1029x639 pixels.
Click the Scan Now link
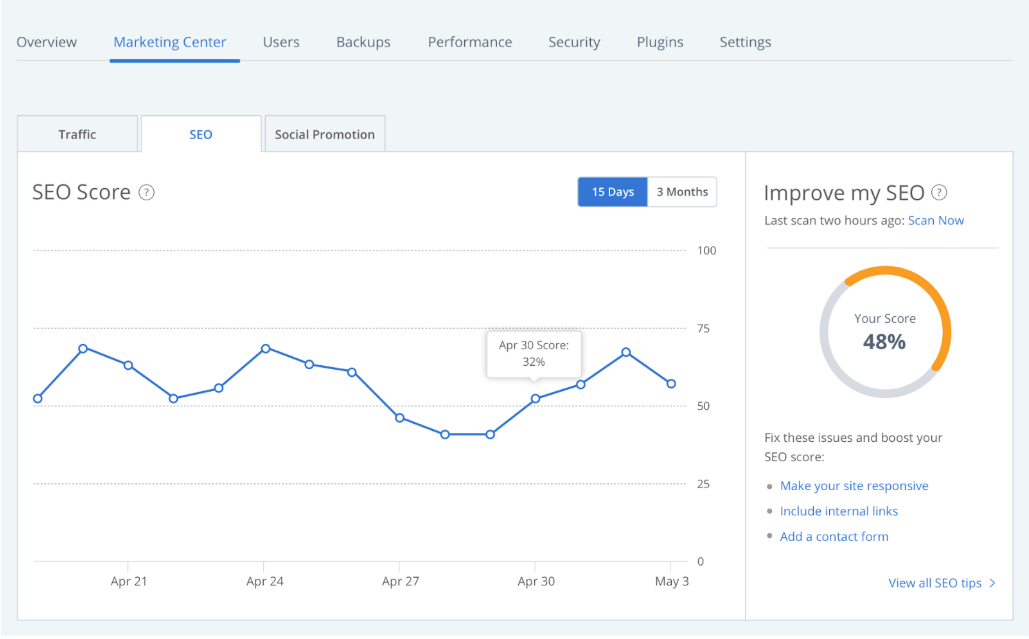click(x=936, y=220)
